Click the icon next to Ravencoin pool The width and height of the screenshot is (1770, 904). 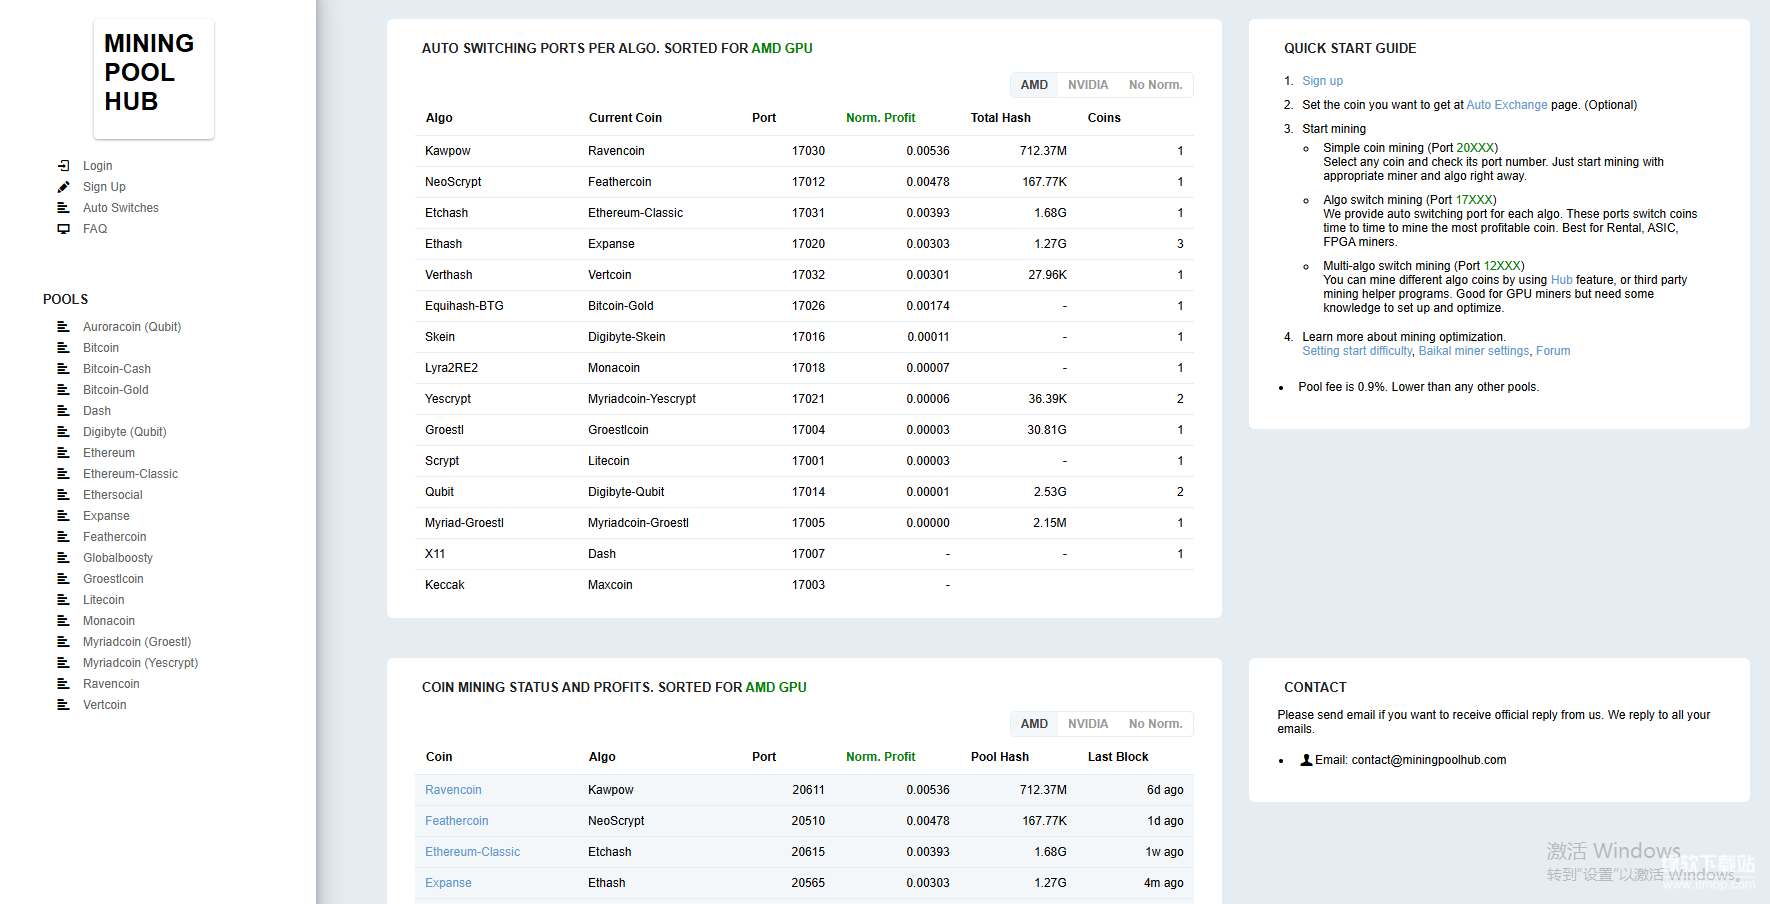[x=64, y=684]
